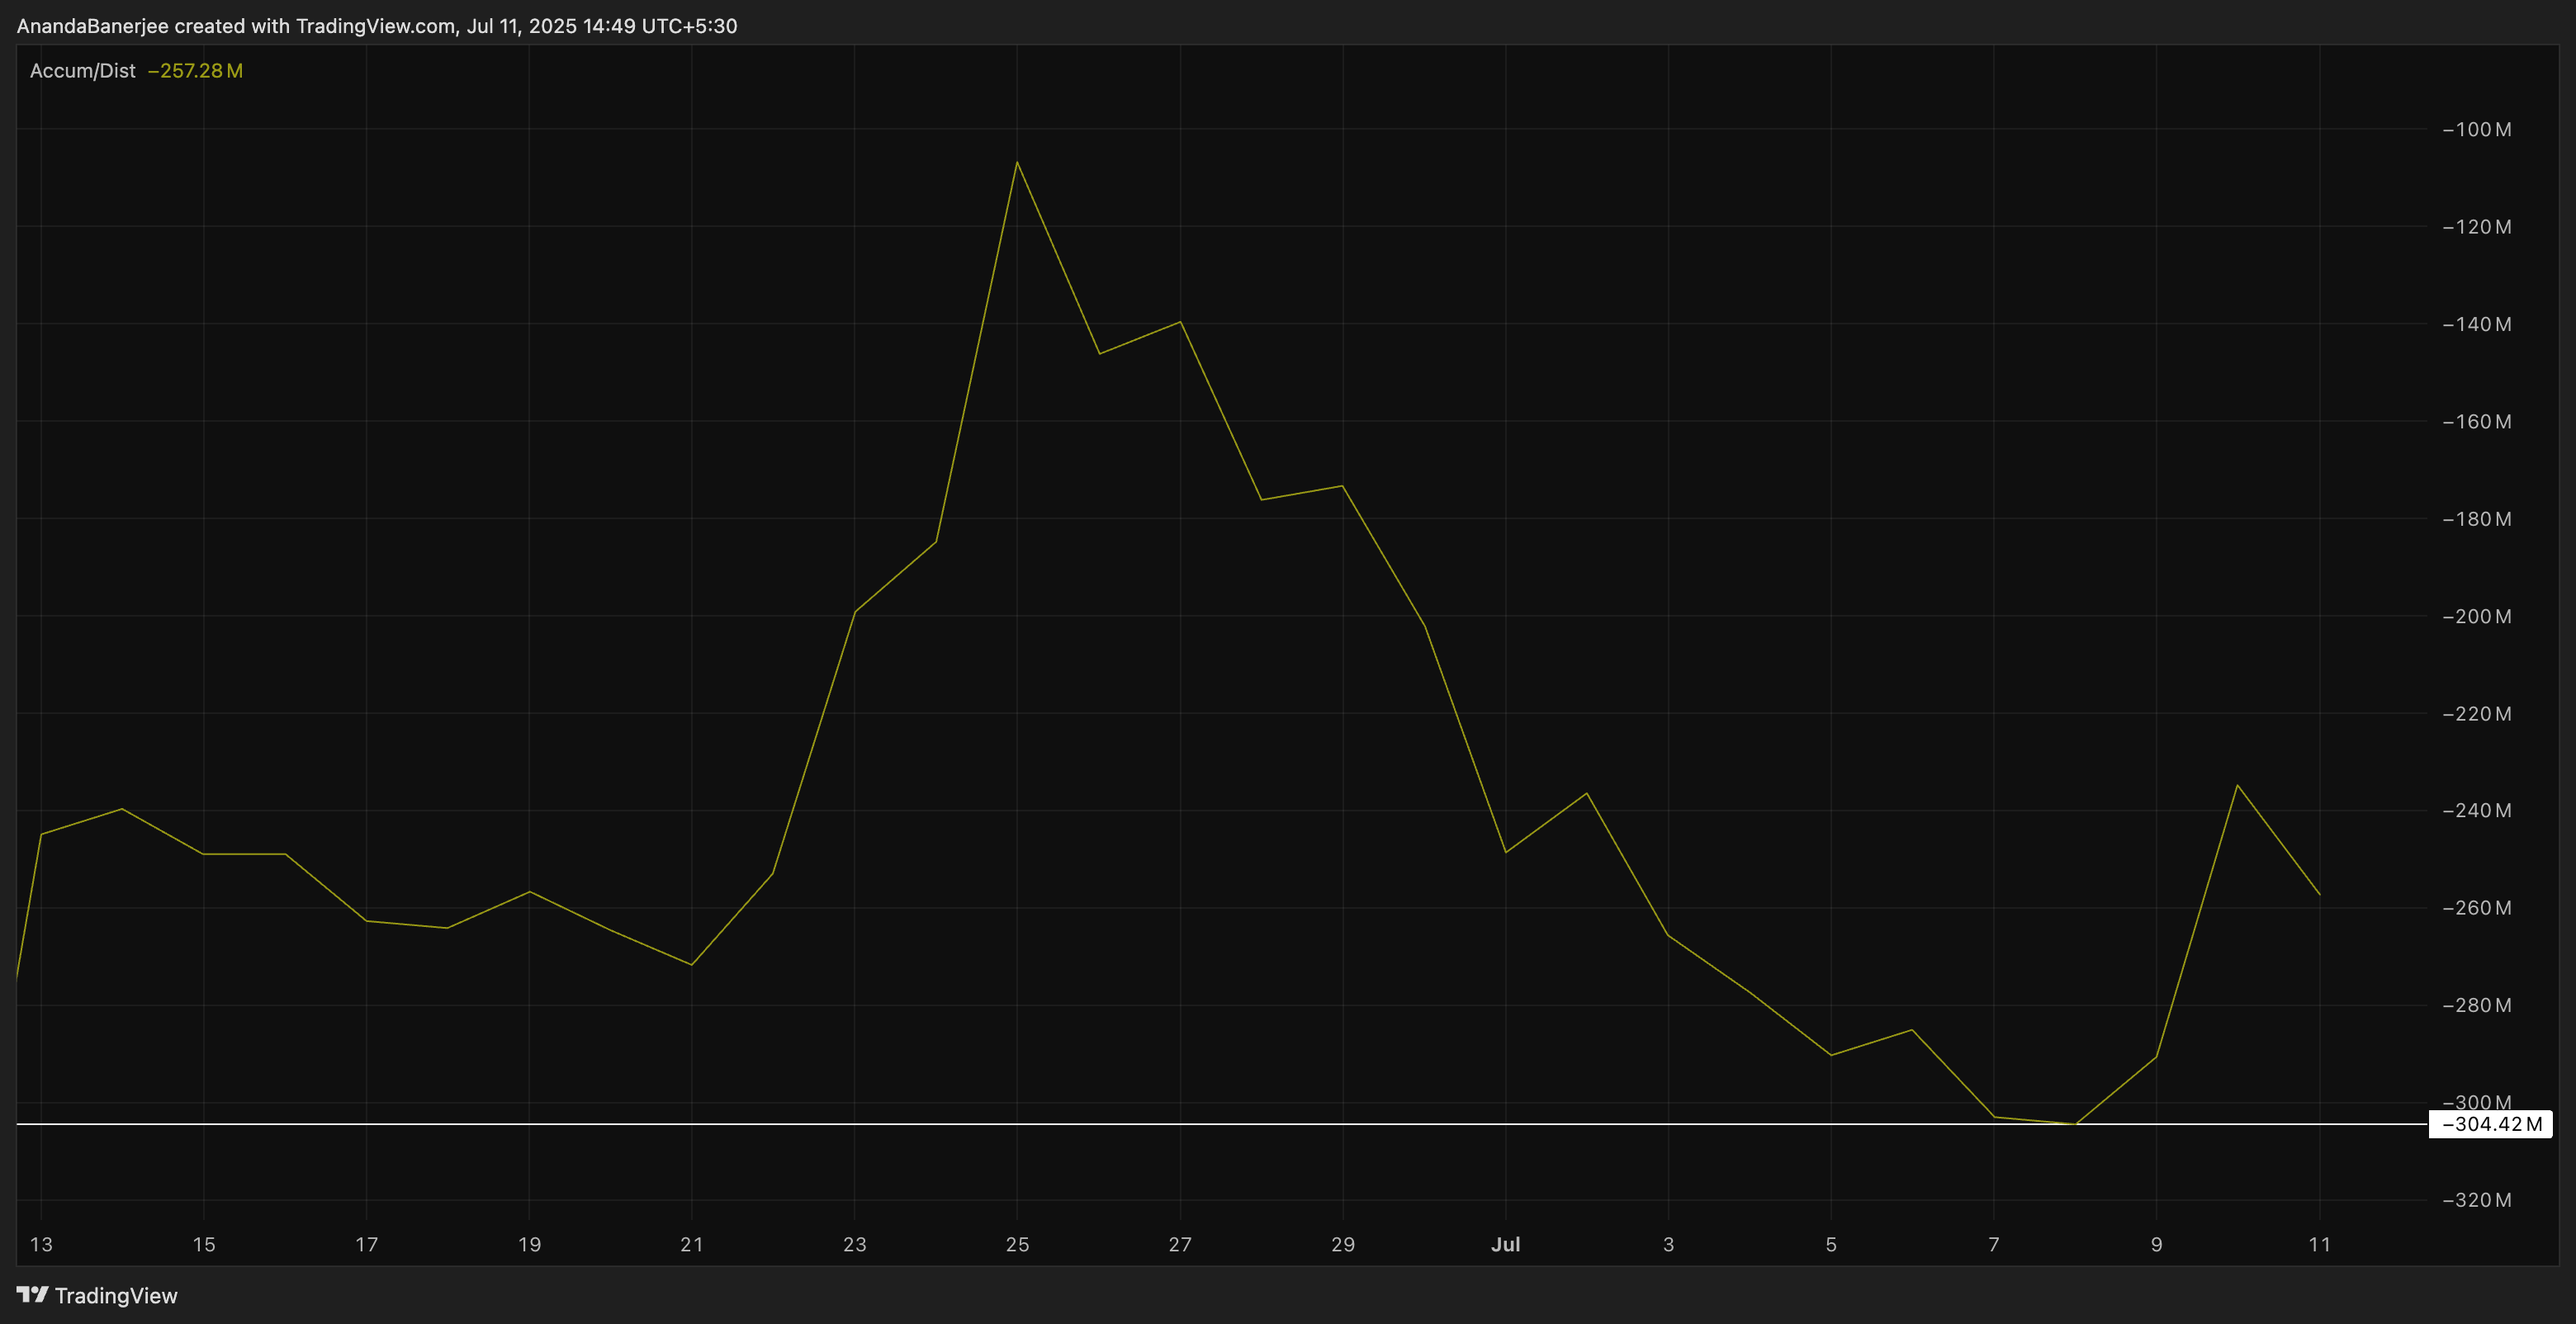Click the line's last point at July 11
The width and height of the screenshot is (2576, 1324).
[2319, 894]
